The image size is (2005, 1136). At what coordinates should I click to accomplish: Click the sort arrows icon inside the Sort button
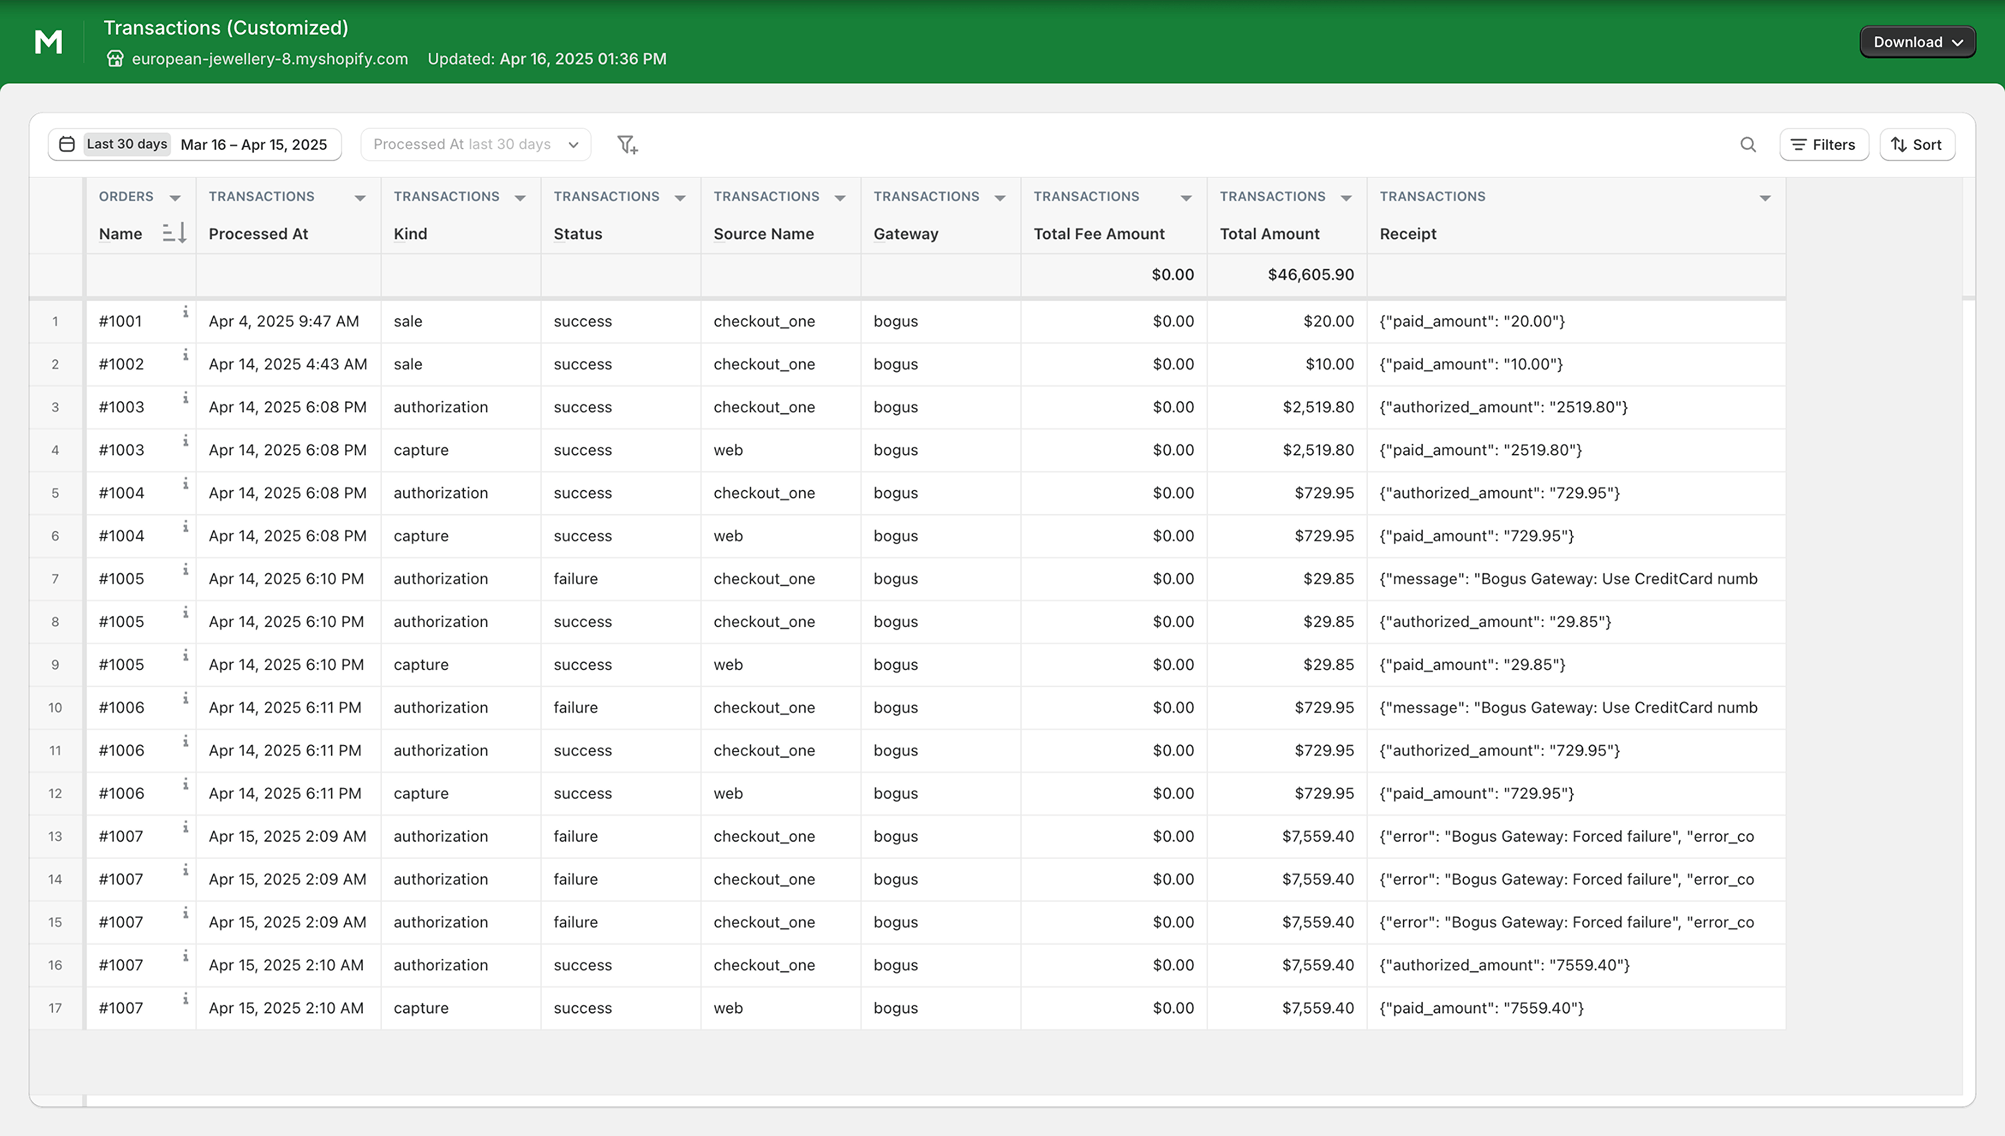coord(1899,144)
